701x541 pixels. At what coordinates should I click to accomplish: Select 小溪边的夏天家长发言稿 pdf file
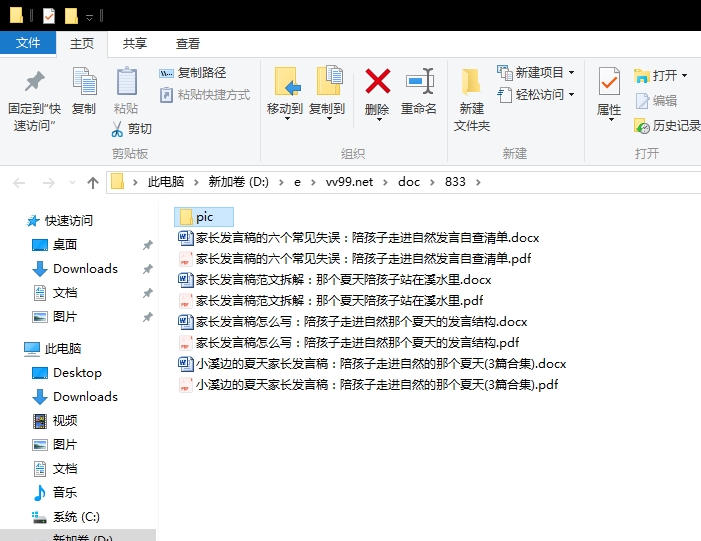coord(368,385)
